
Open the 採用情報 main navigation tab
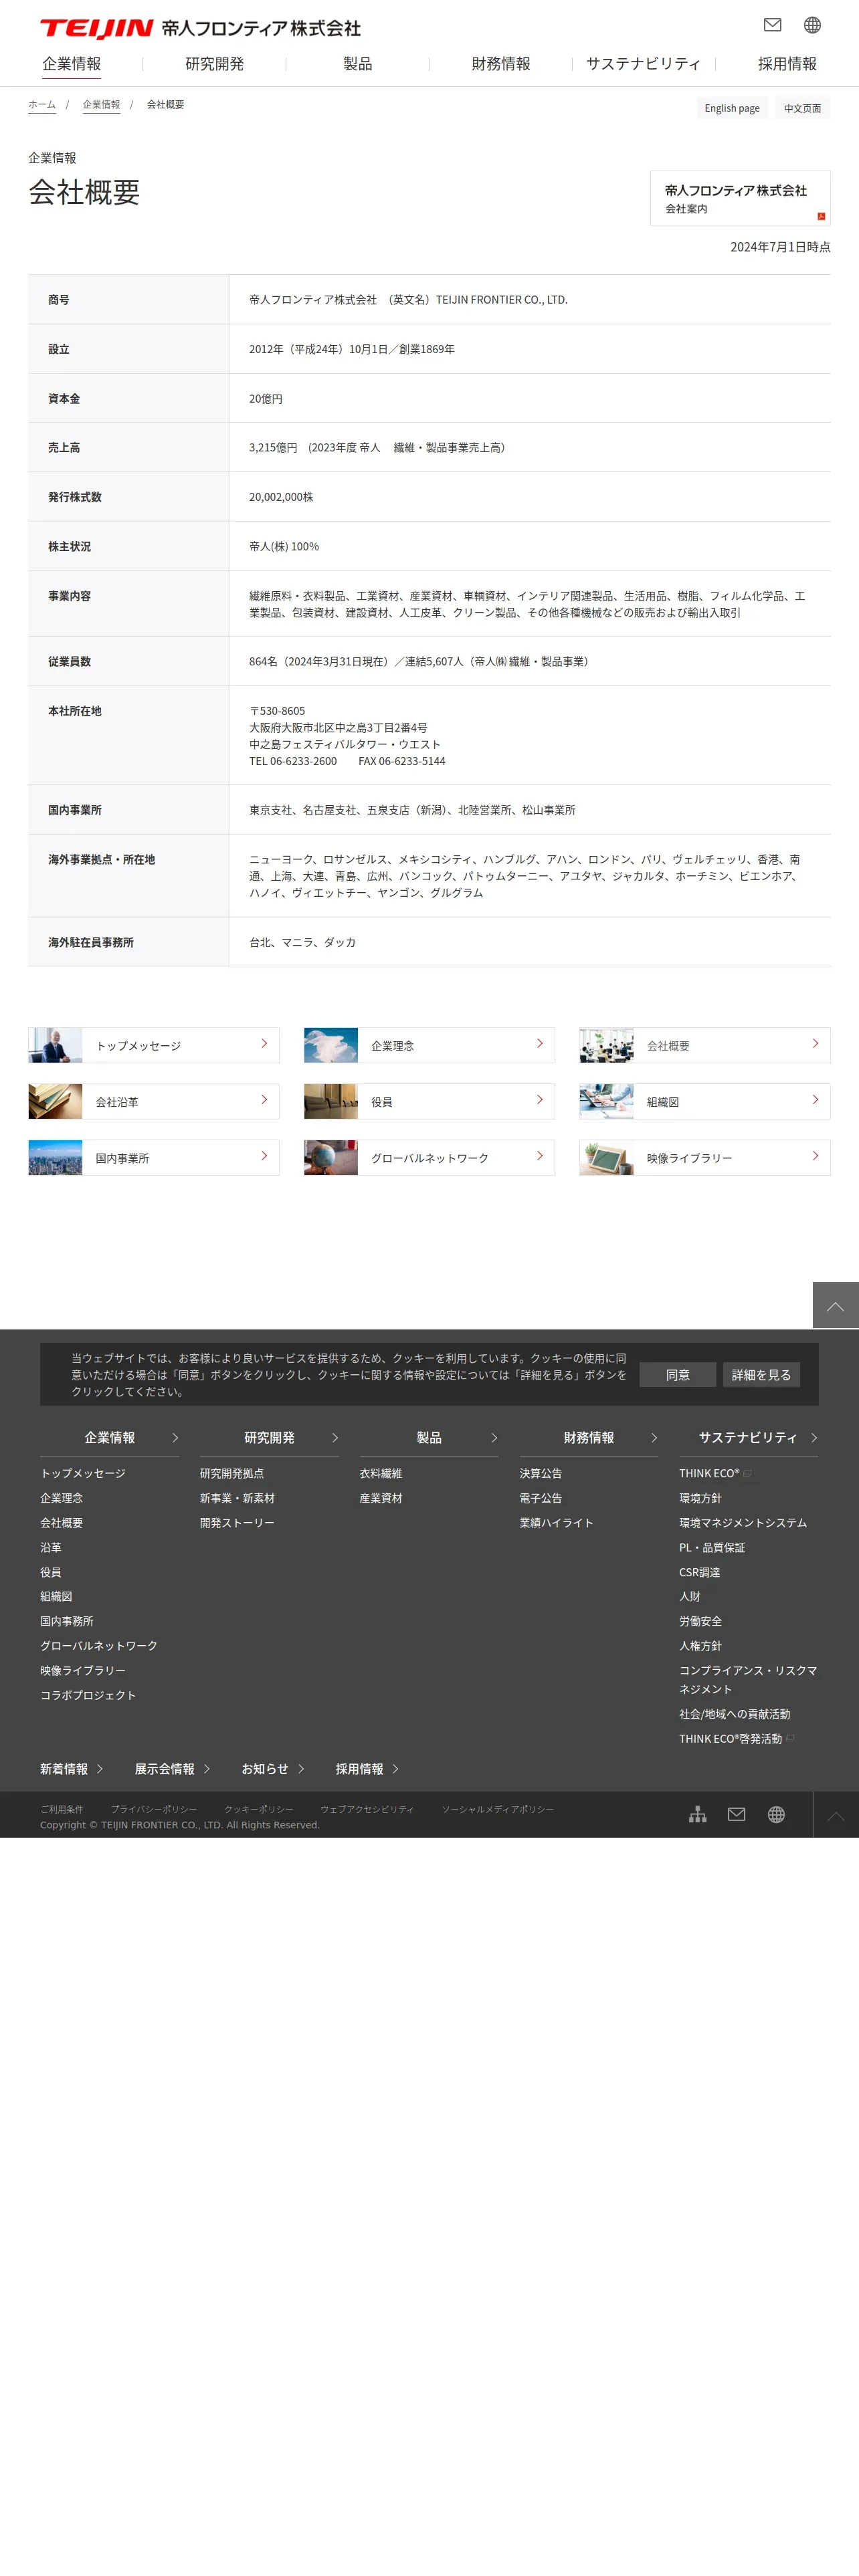[x=787, y=64]
